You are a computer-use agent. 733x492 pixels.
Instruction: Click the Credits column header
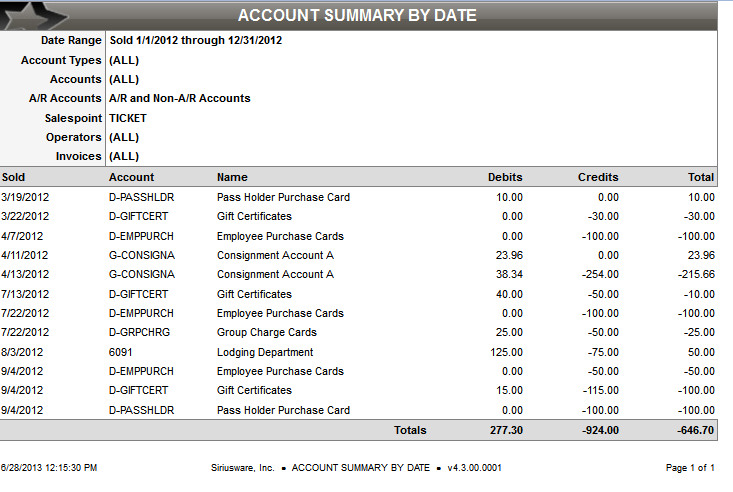pos(598,177)
